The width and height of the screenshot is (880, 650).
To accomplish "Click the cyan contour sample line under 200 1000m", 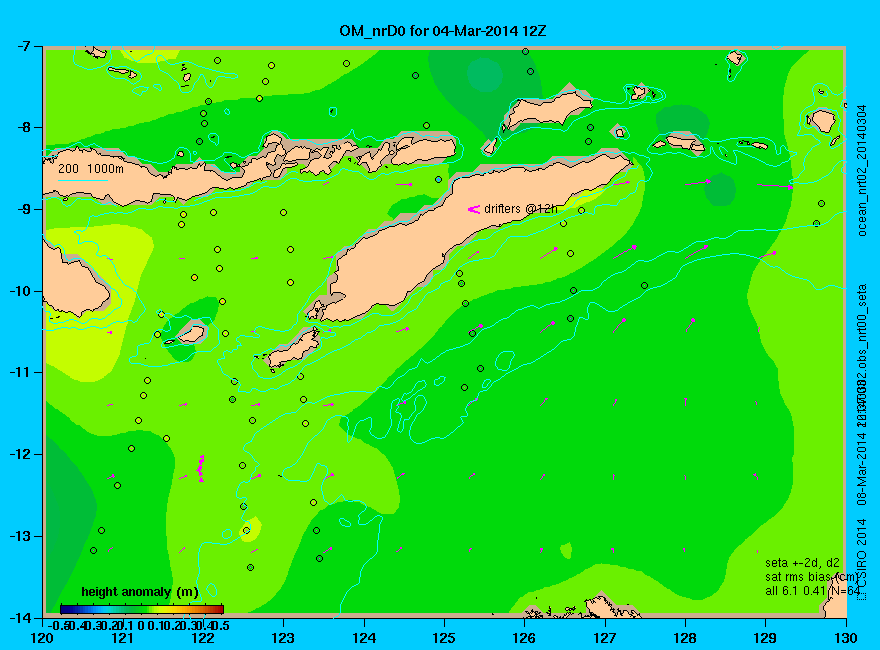I will pyautogui.click(x=82, y=180).
